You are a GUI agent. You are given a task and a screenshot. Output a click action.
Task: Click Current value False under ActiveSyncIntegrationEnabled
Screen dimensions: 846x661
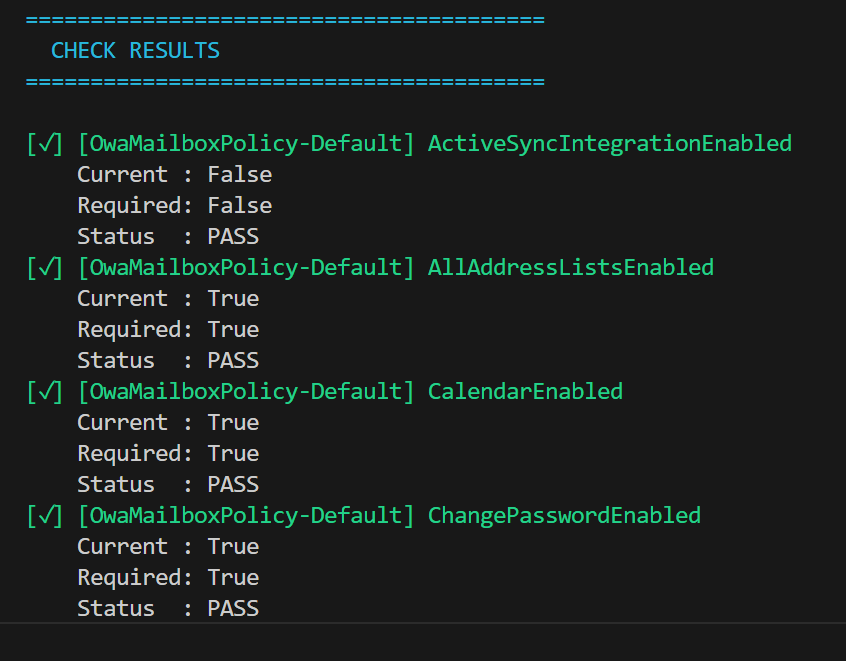point(240,175)
